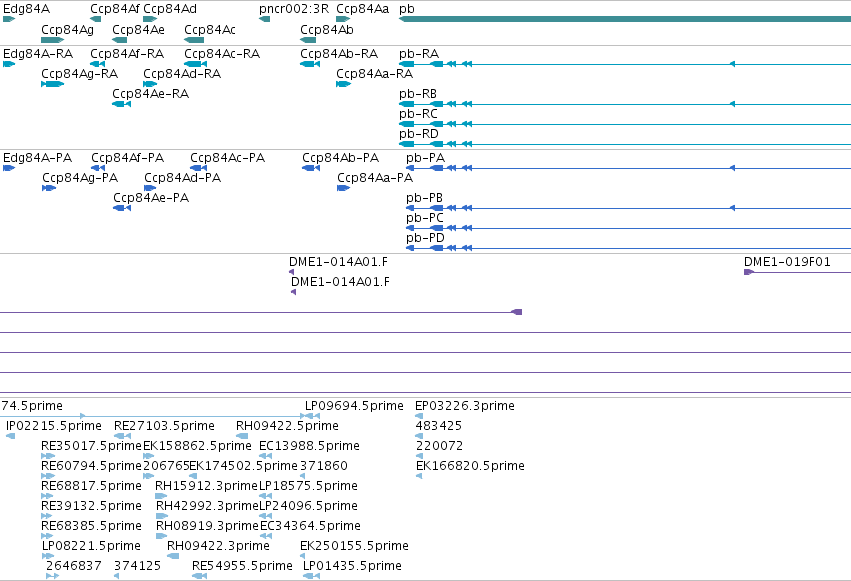
Task: Open the pb-RC transcript label
Action: tap(418, 114)
